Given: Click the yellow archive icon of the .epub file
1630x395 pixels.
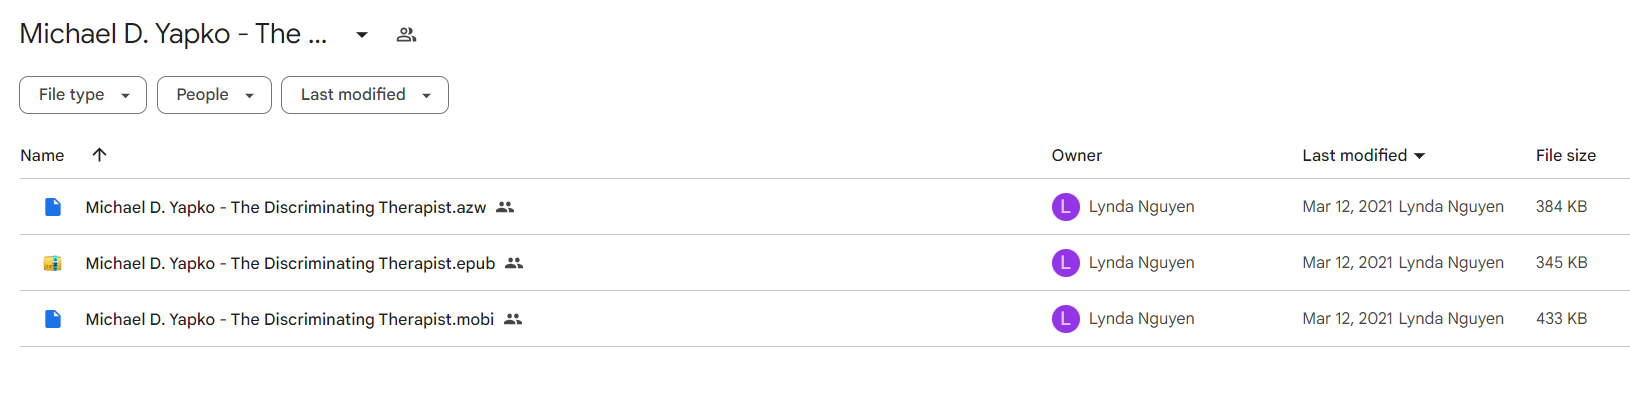Looking at the screenshot, I should pos(53,263).
